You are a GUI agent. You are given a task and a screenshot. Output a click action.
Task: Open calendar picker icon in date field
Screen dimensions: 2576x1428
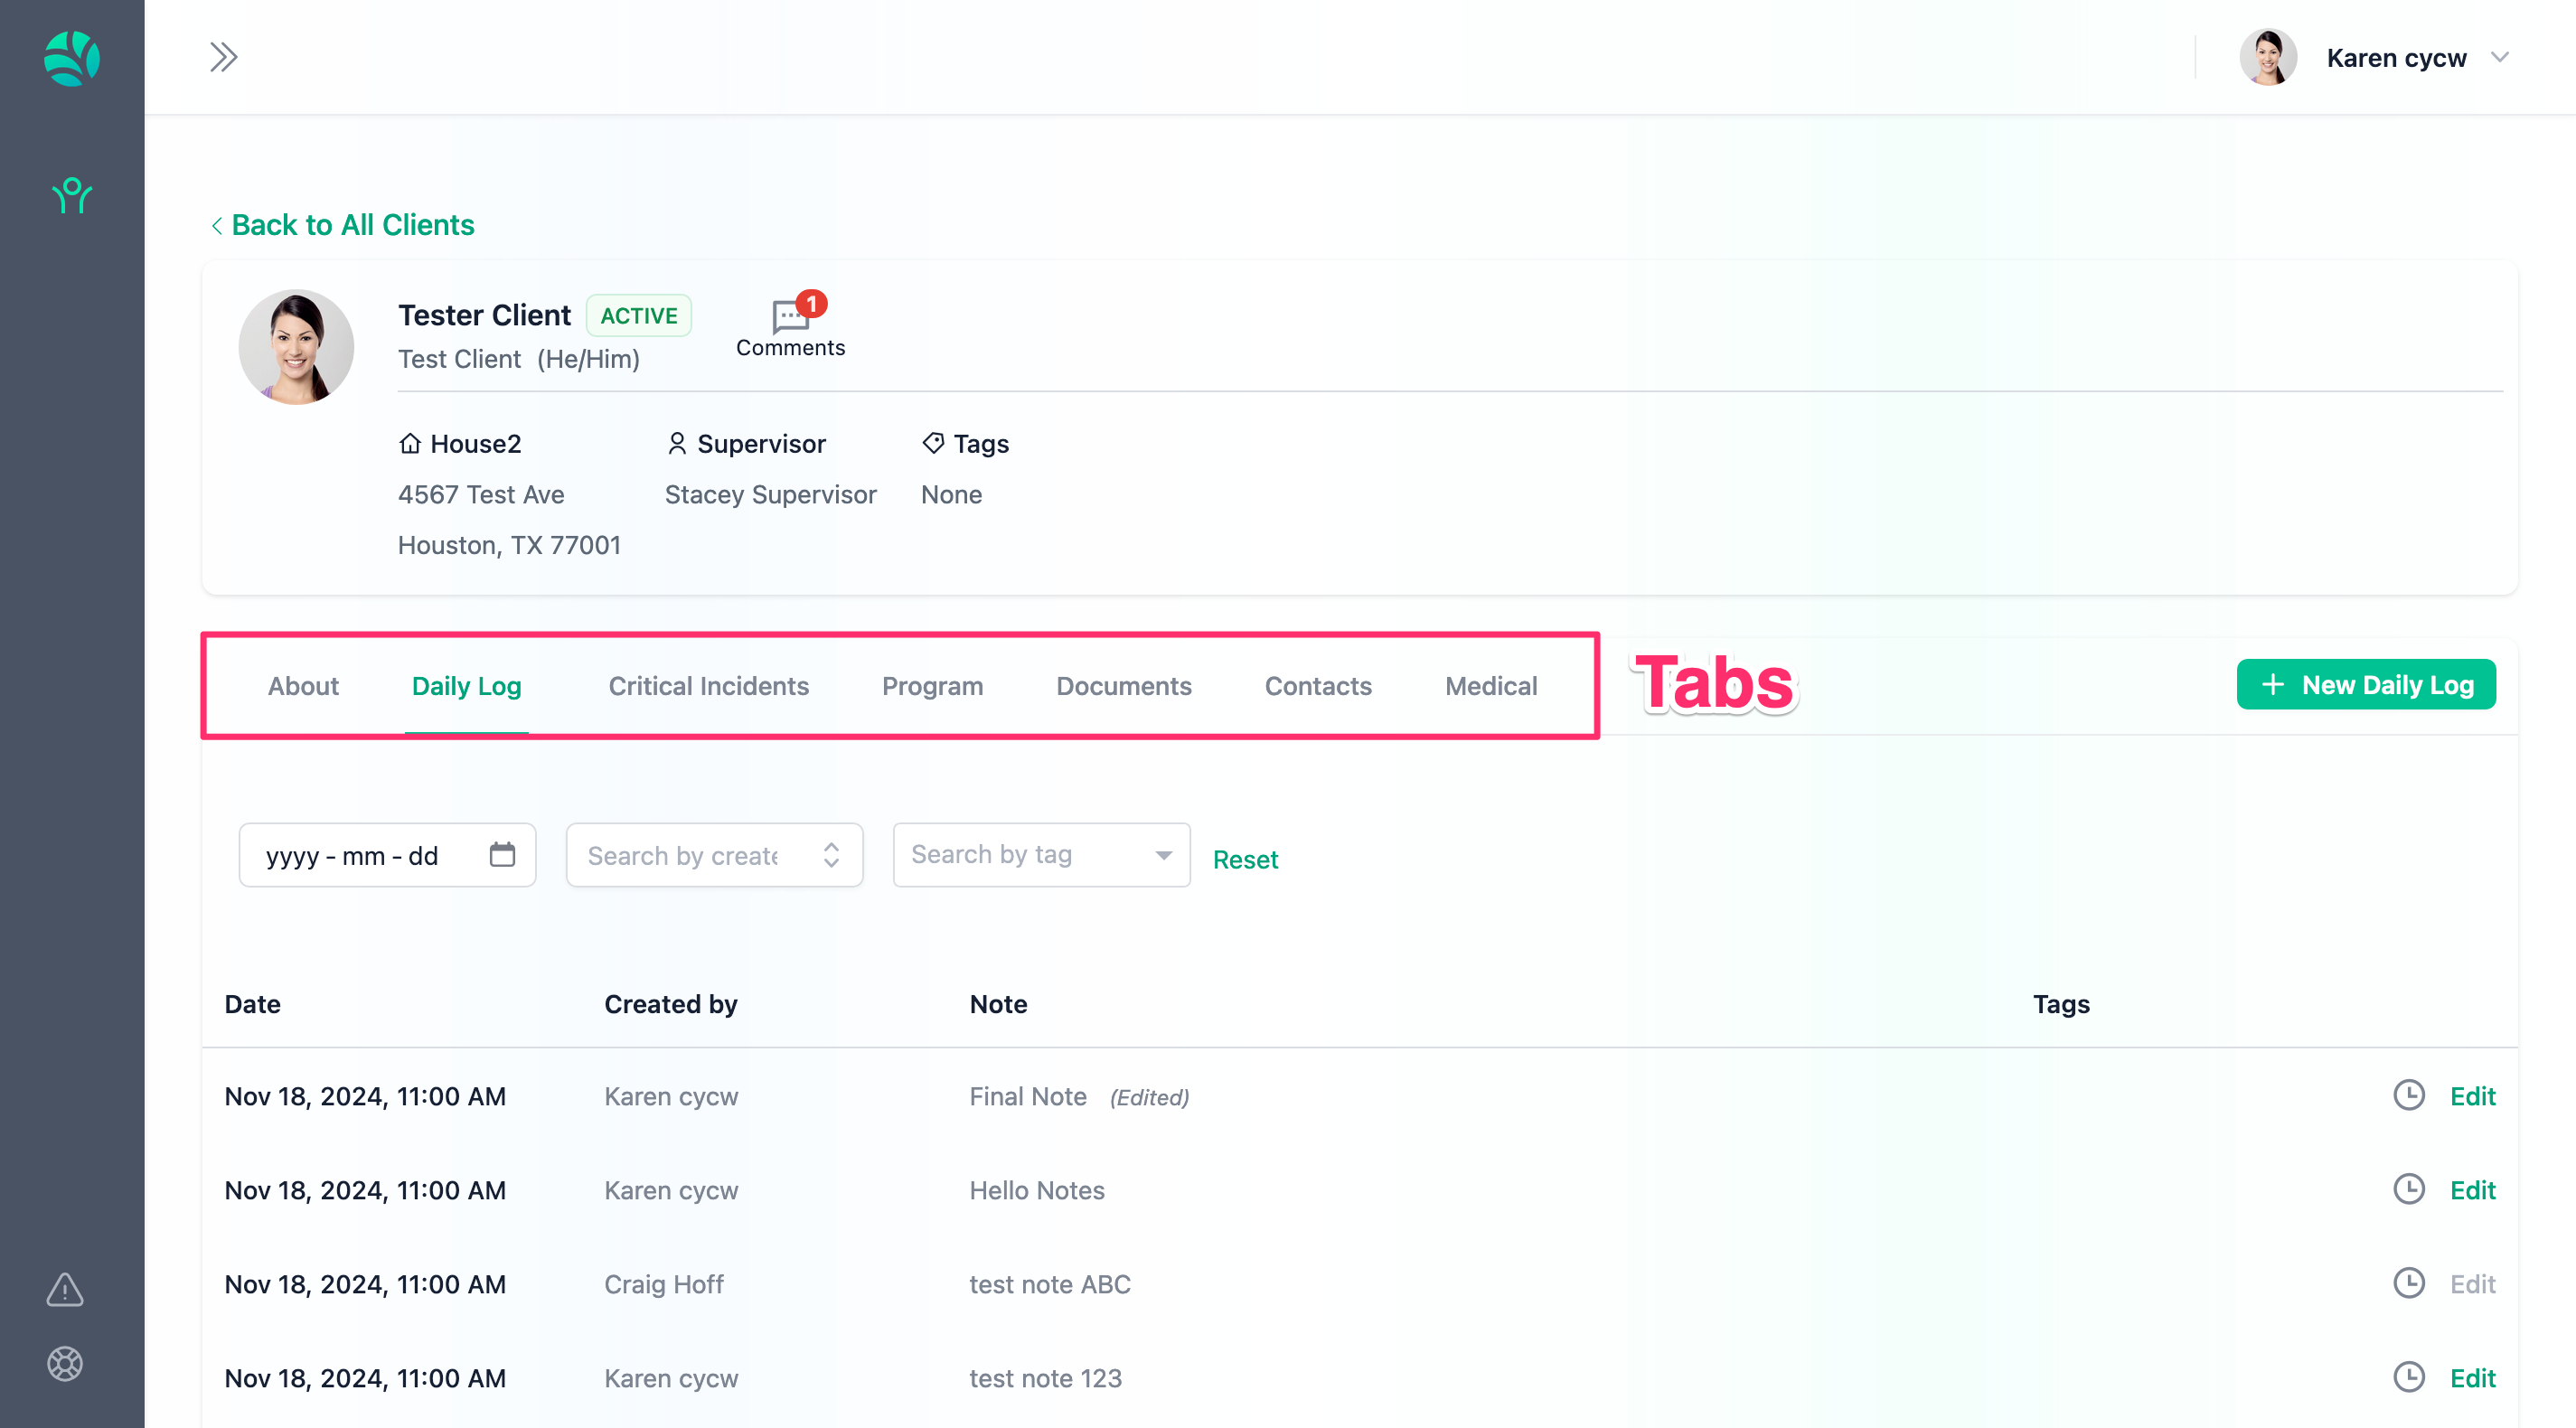(502, 854)
